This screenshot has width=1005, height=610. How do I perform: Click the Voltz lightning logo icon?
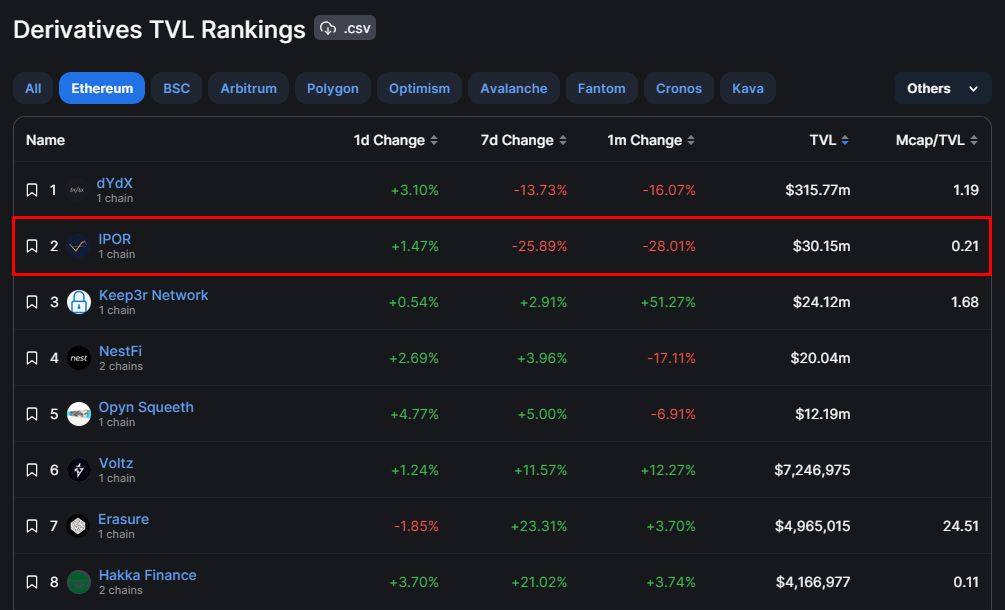click(x=79, y=470)
